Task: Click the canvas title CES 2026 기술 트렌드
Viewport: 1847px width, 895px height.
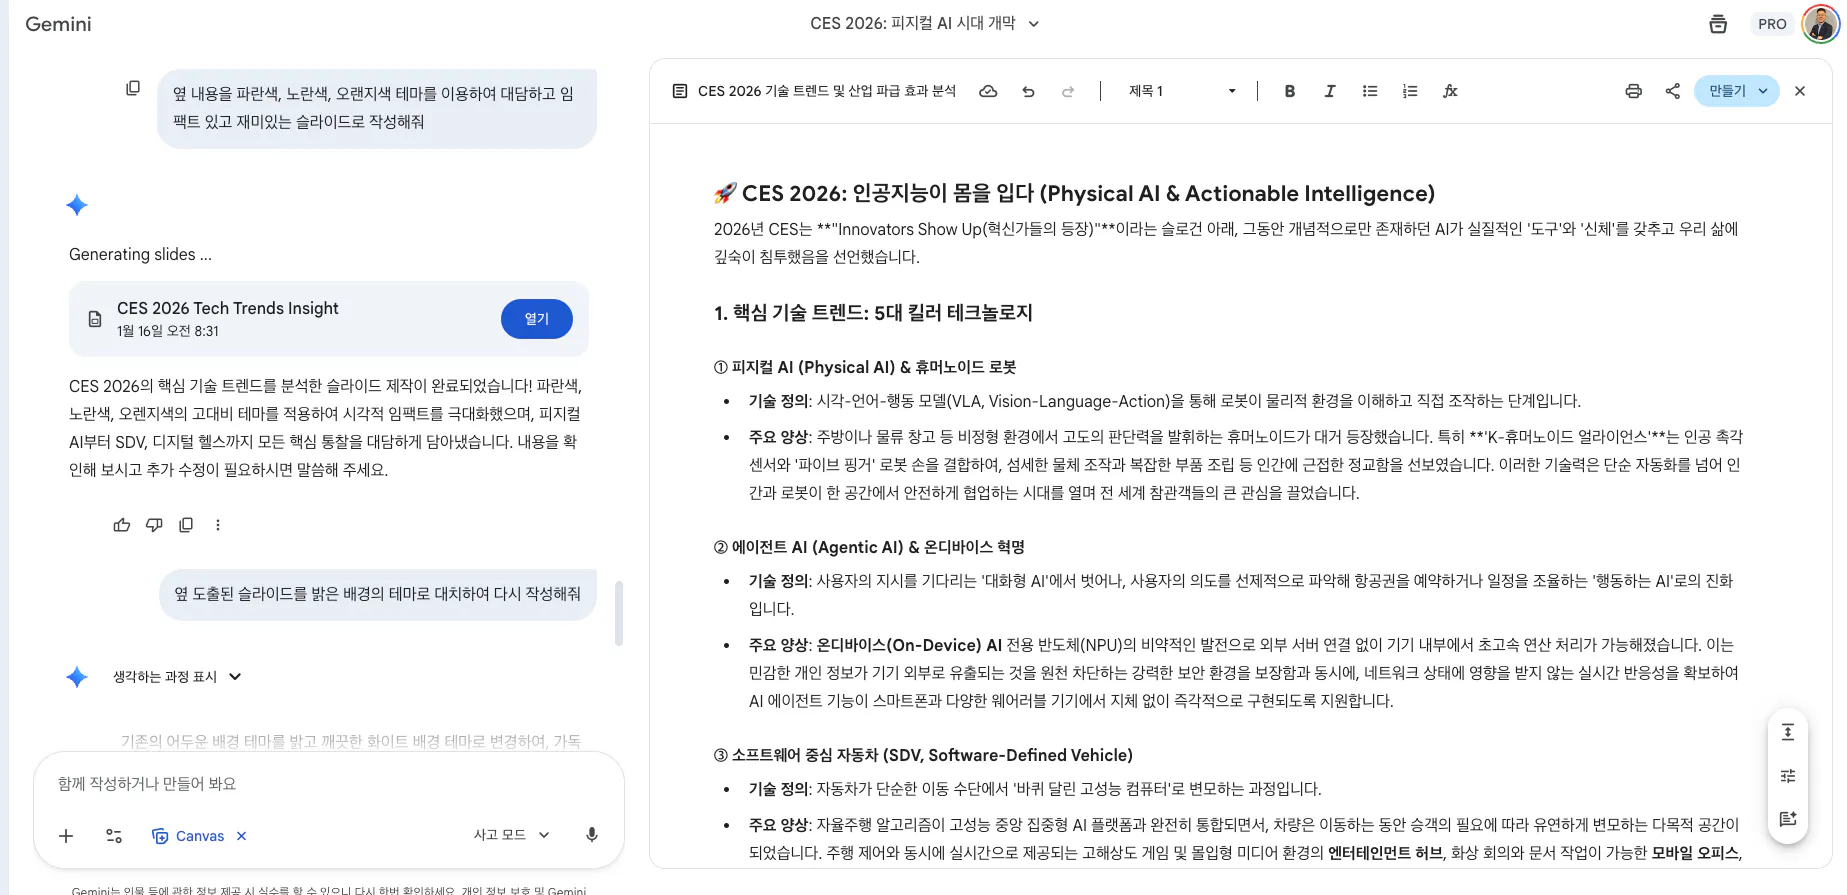Action: pyautogui.click(x=827, y=91)
